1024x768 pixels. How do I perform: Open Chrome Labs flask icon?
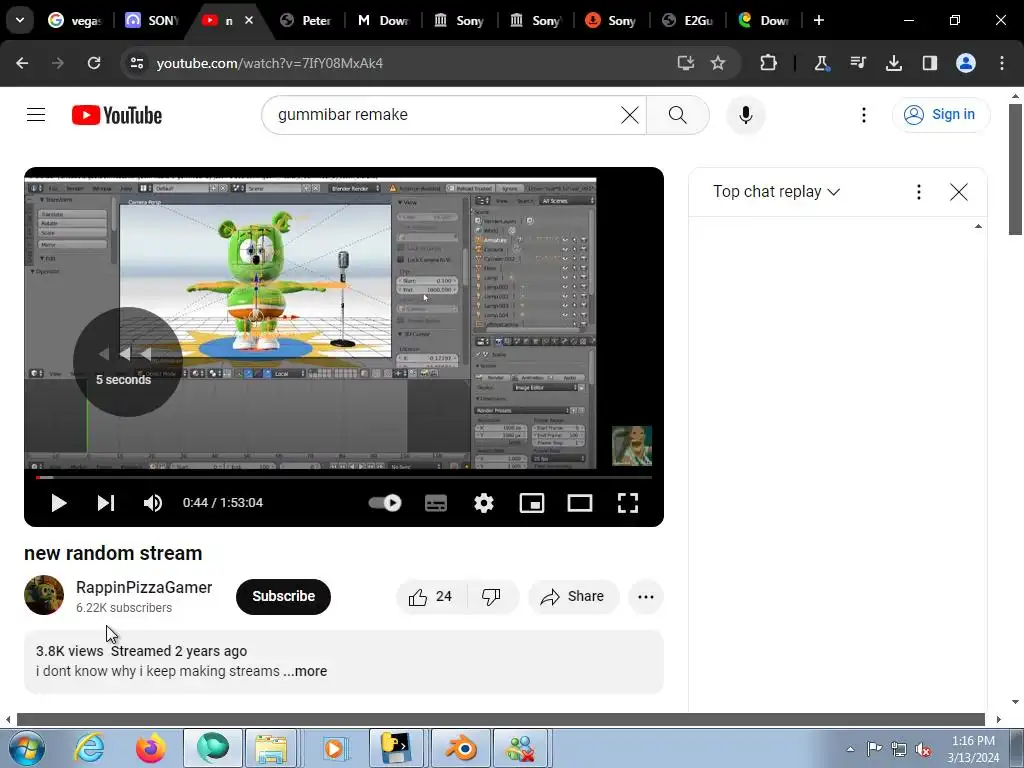(x=822, y=63)
